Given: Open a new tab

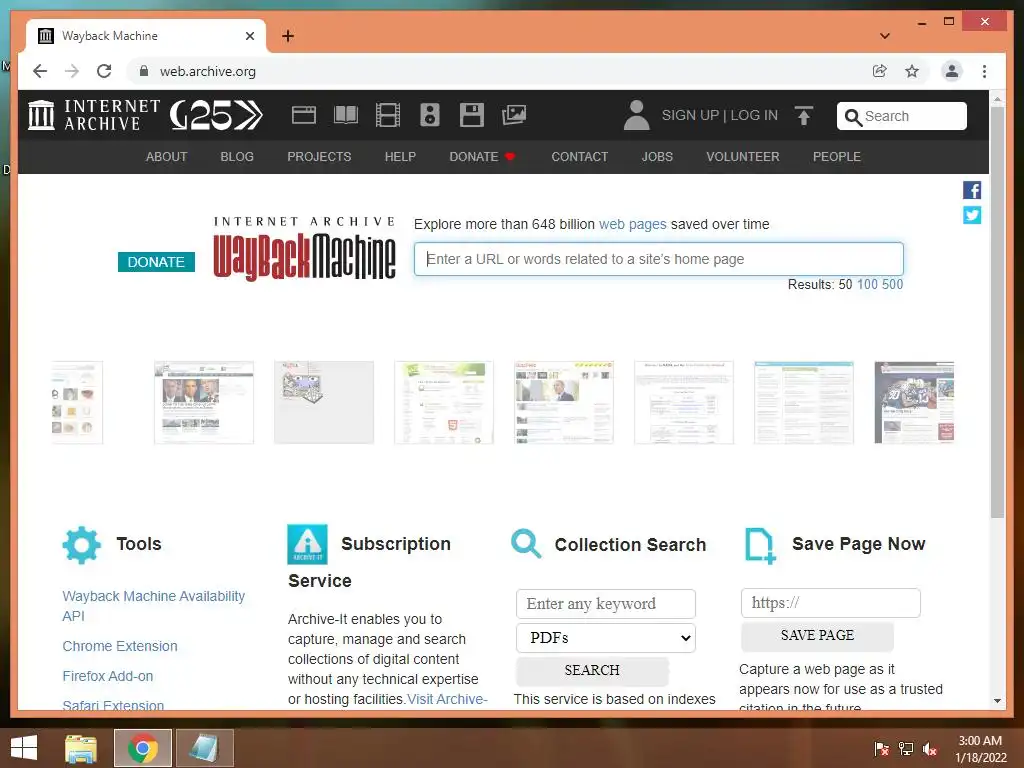Looking at the screenshot, I should 288,36.
